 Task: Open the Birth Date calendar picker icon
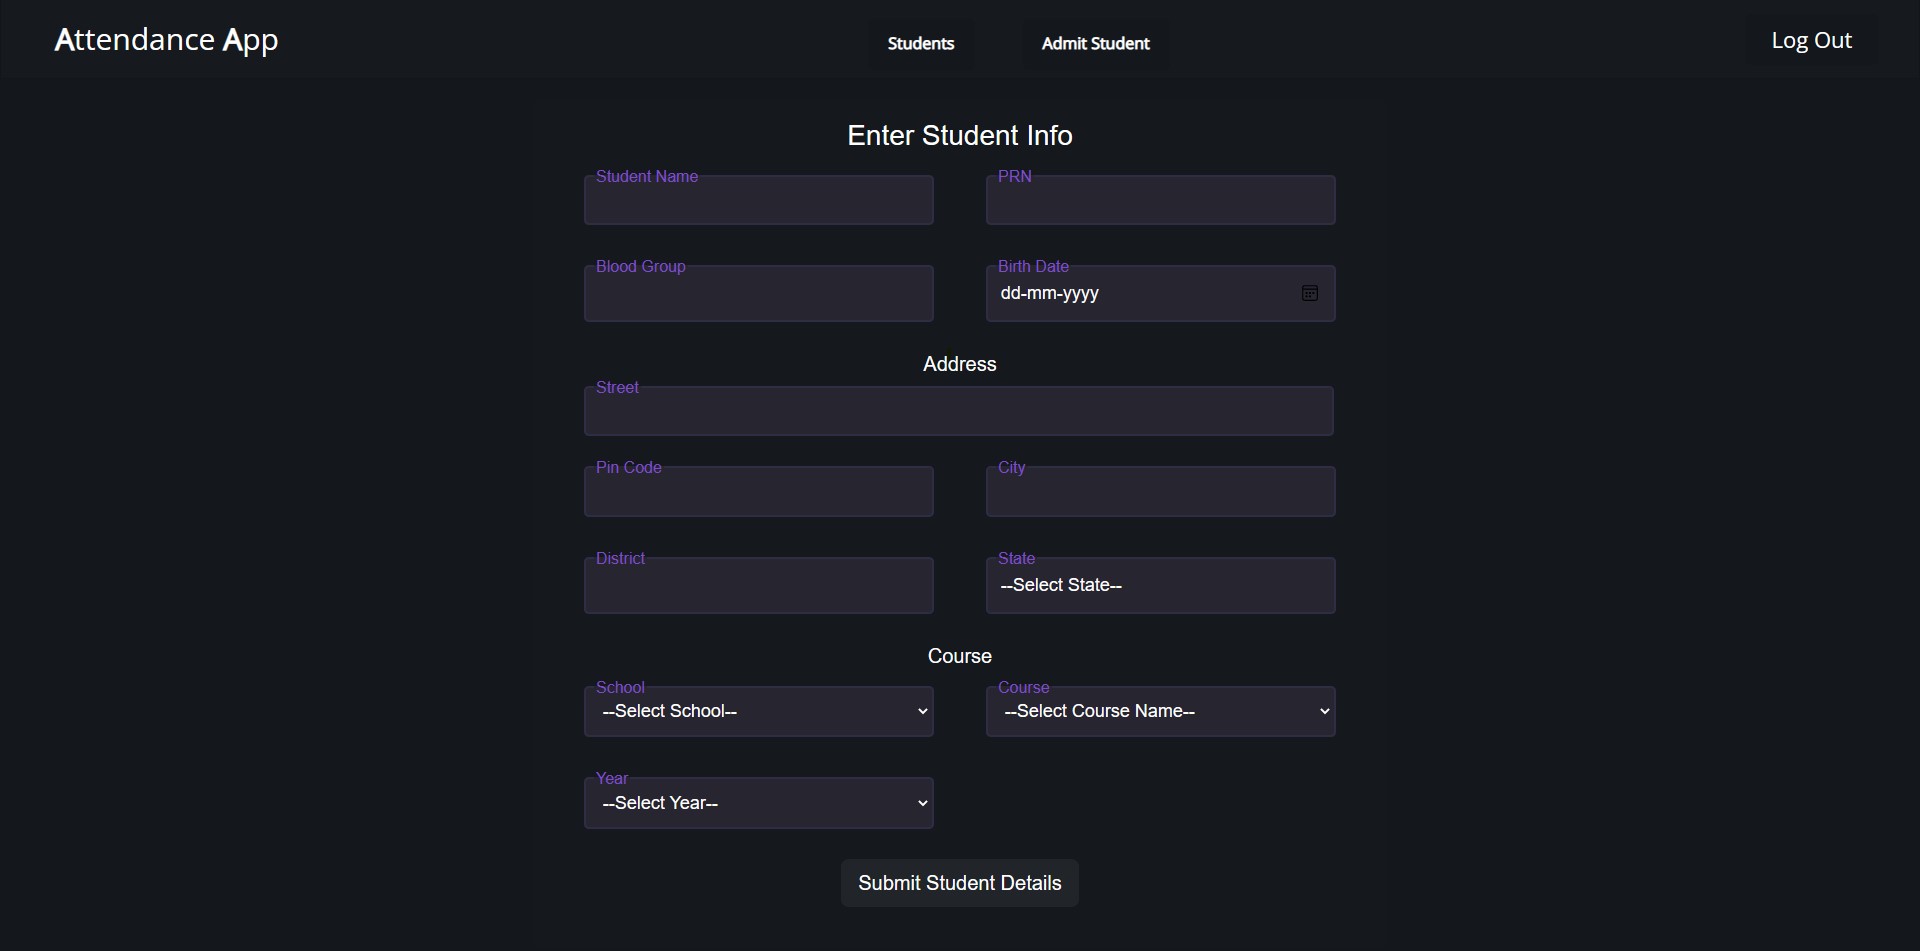click(x=1309, y=293)
